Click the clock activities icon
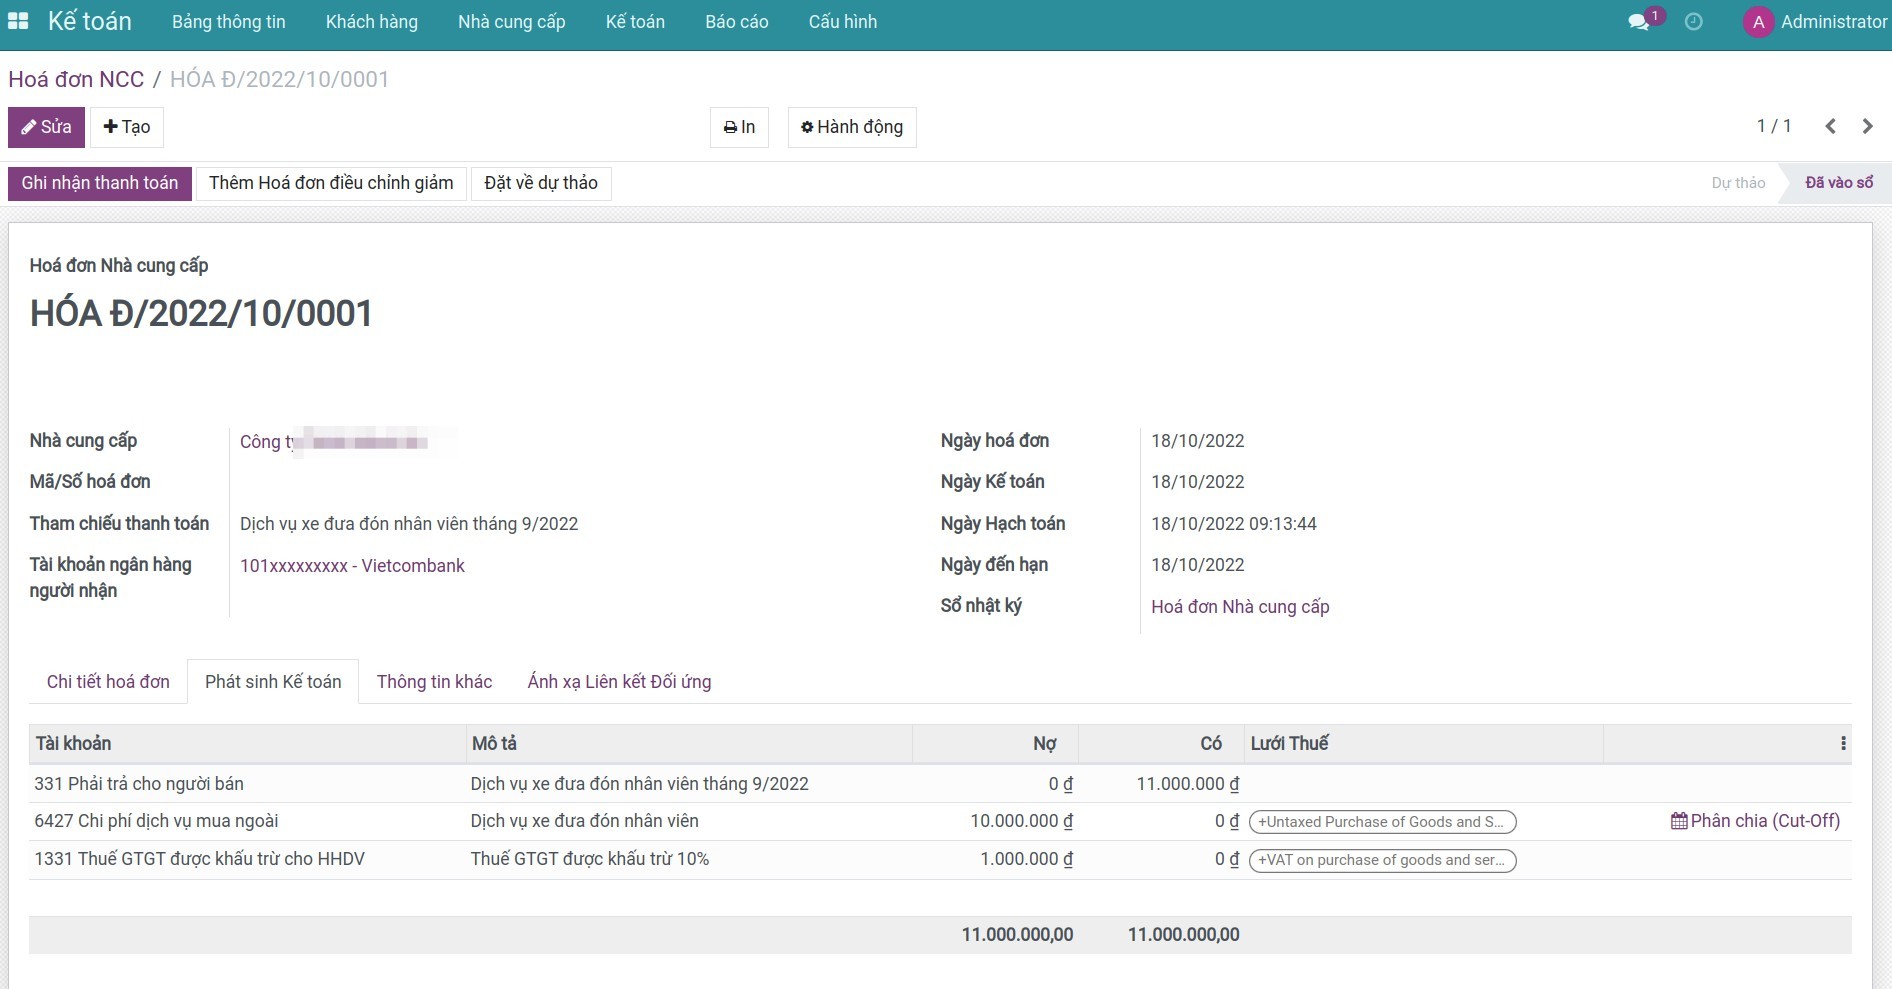Screen dimensions: 1892x989 click(1693, 22)
